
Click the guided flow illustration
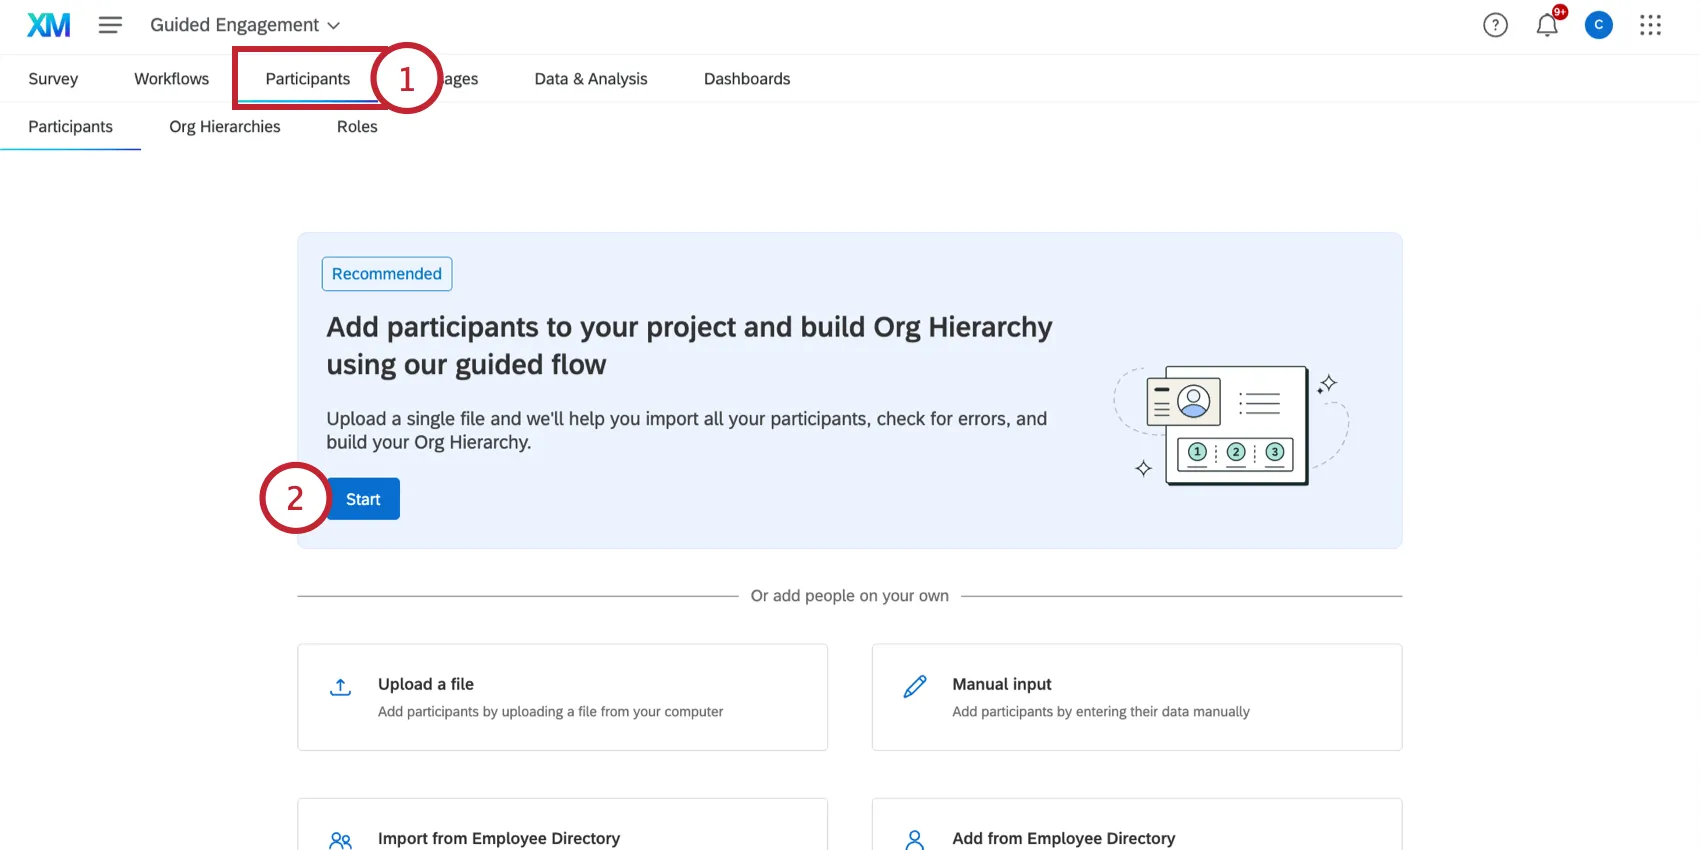(1232, 425)
